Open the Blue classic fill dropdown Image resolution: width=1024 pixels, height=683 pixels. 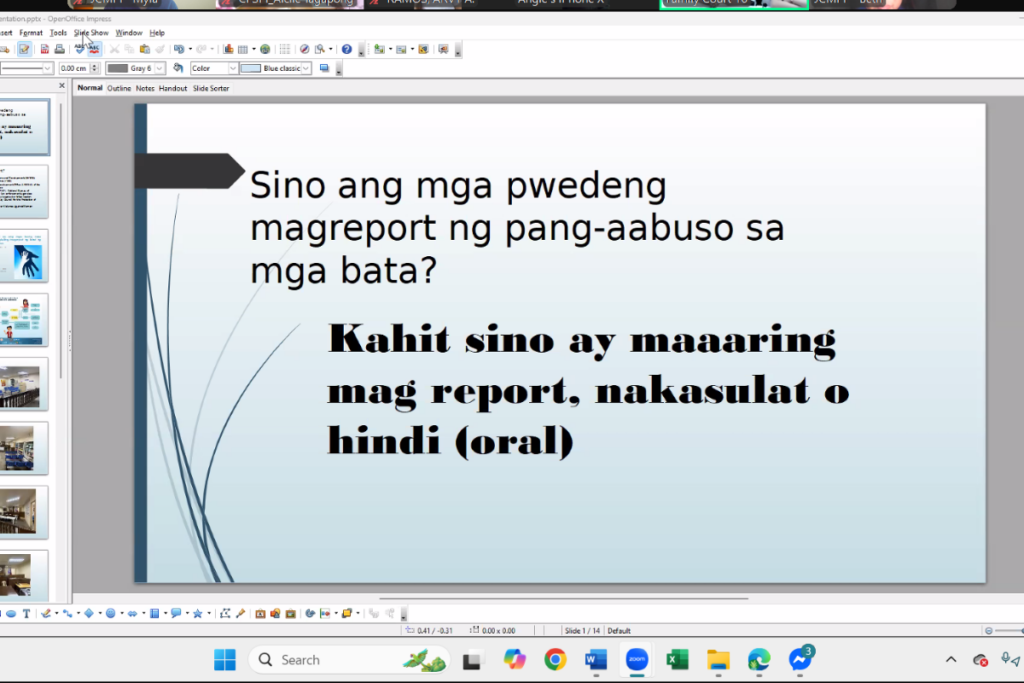[306, 68]
